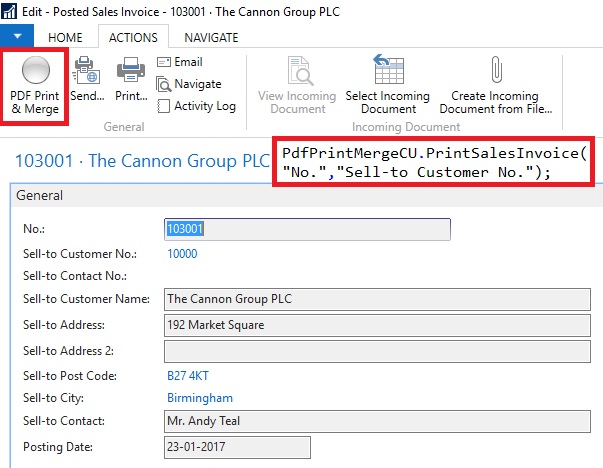Click the PDF Print & Merge action
Image resolution: width=603 pixels, height=468 pixels.
tap(35, 86)
